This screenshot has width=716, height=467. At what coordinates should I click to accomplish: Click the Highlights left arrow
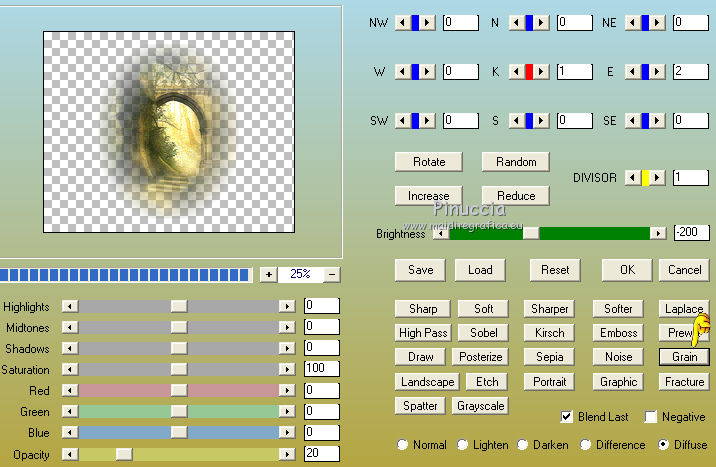(x=70, y=306)
